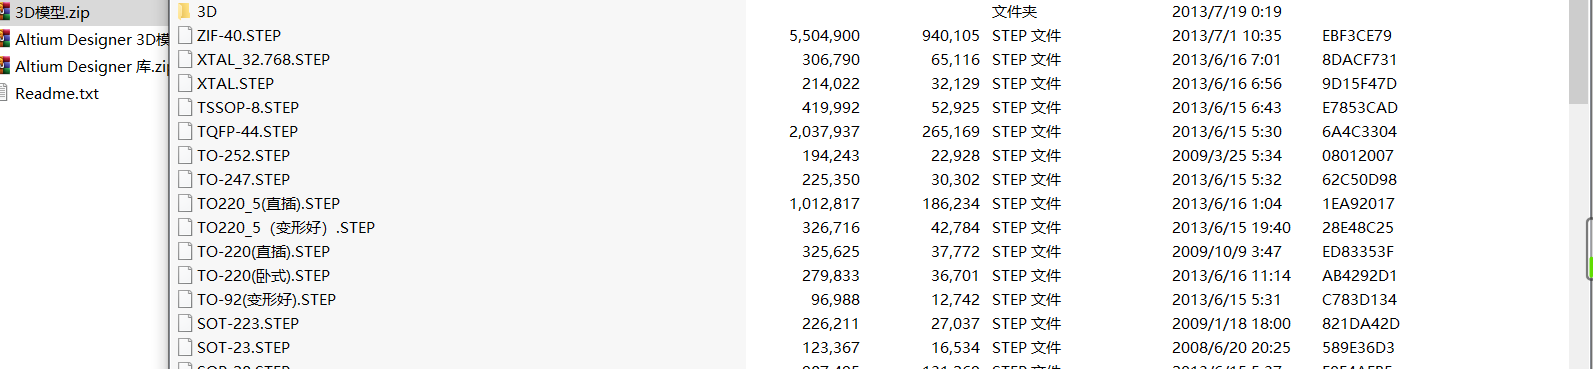Click the vertical scrollbar of file list
The width and height of the screenshot is (1593, 369).
point(1579,184)
